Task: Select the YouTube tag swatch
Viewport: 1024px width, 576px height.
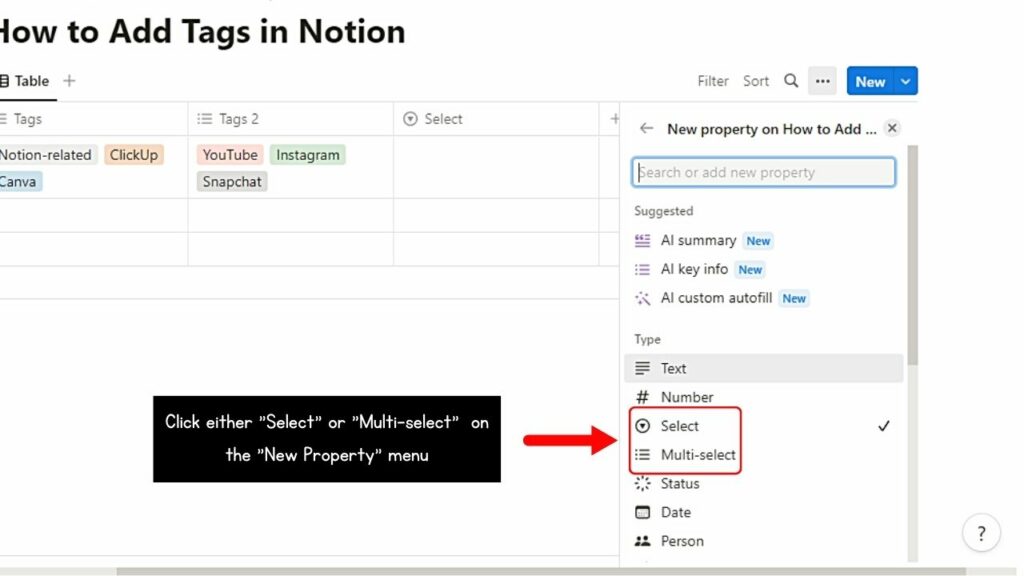Action: coord(229,155)
